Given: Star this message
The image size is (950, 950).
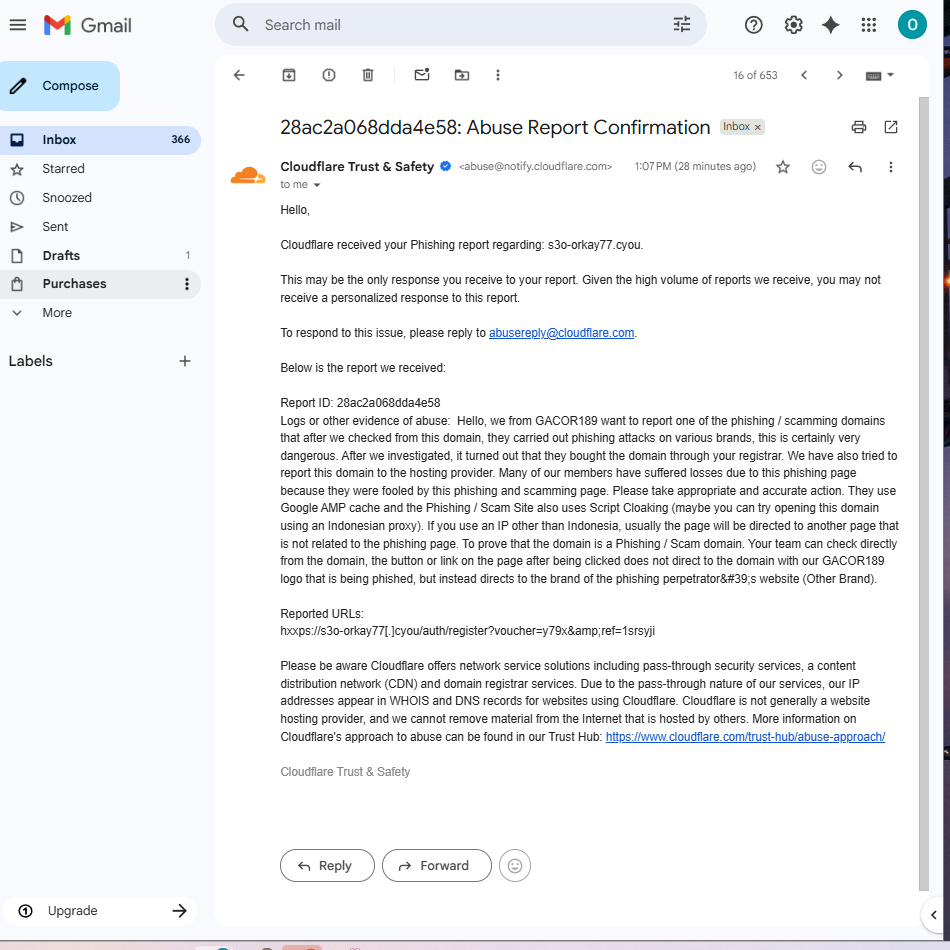Looking at the screenshot, I should (x=783, y=167).
